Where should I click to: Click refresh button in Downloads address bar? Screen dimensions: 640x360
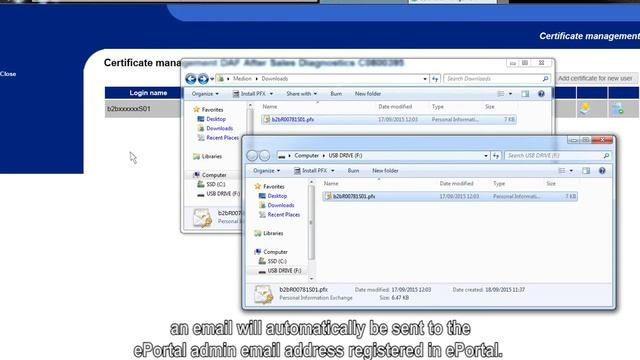click(435, 78)
